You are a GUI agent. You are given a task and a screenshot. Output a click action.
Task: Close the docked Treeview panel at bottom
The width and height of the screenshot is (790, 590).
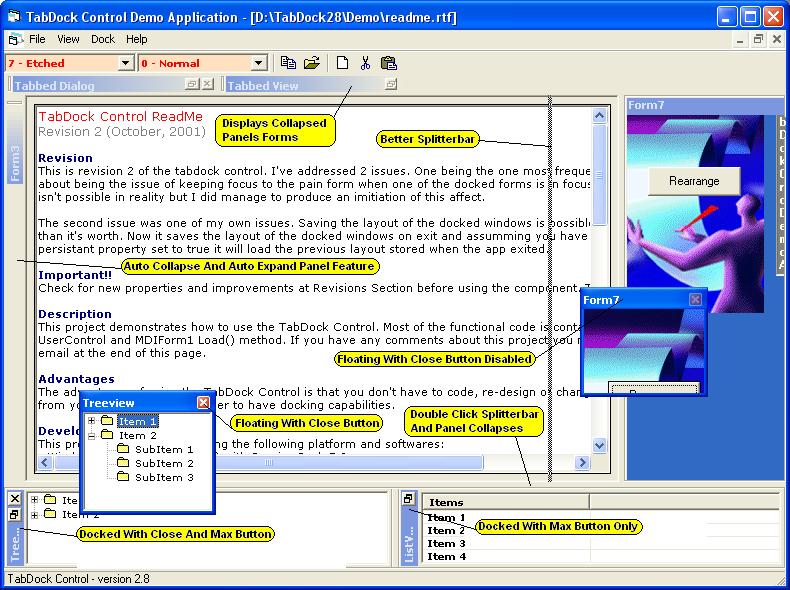14,498
